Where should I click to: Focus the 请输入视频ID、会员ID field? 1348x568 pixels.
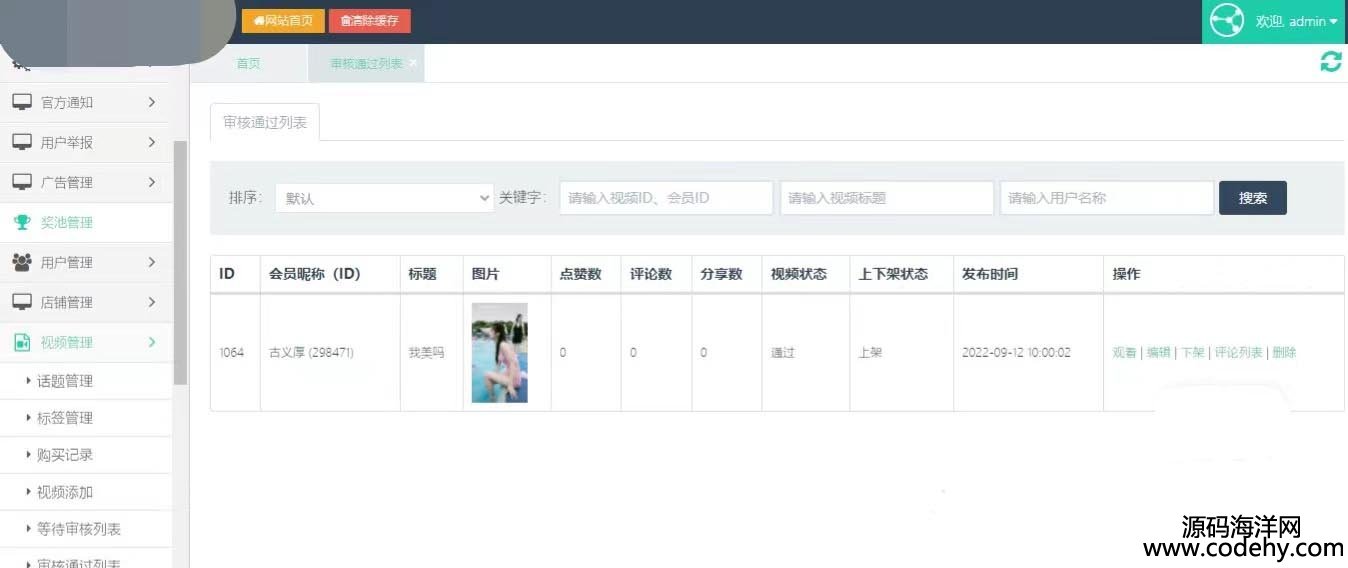[666, 198]
